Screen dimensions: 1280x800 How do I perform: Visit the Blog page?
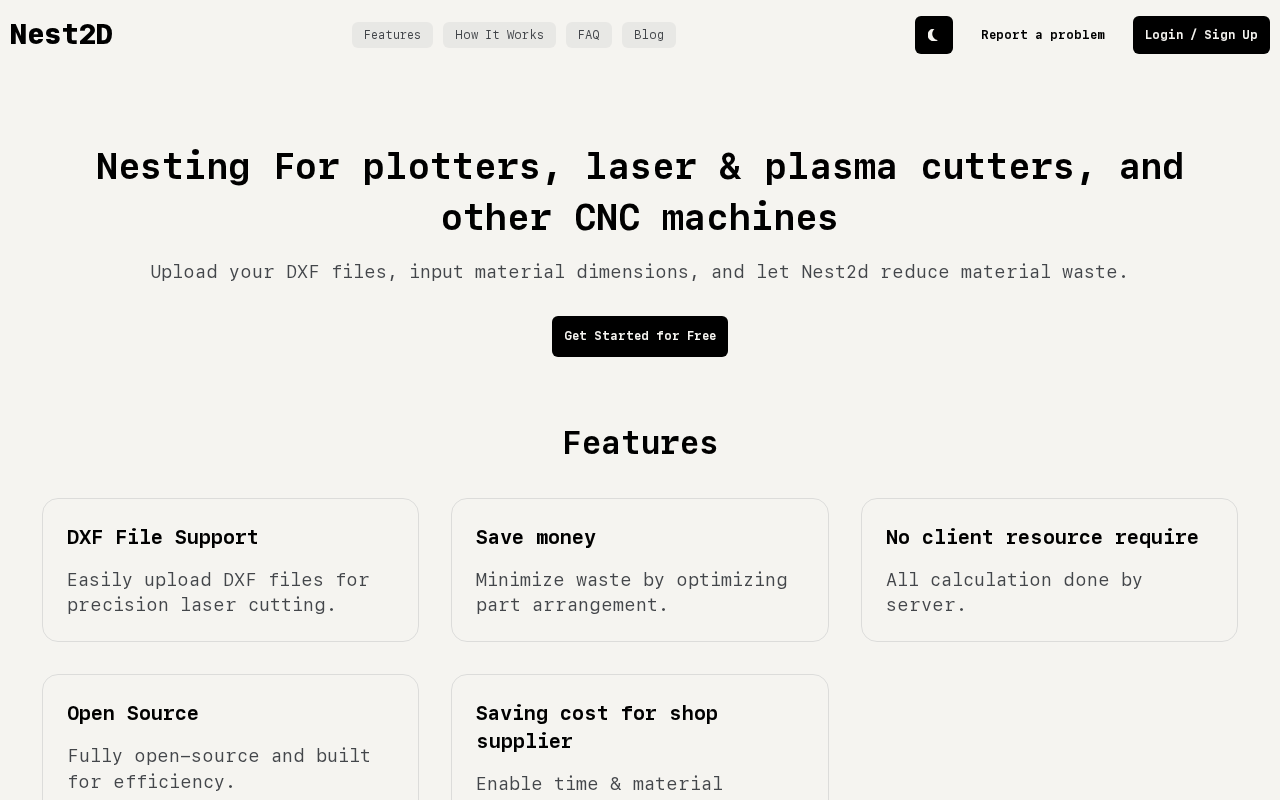click(x=649, y=35)
